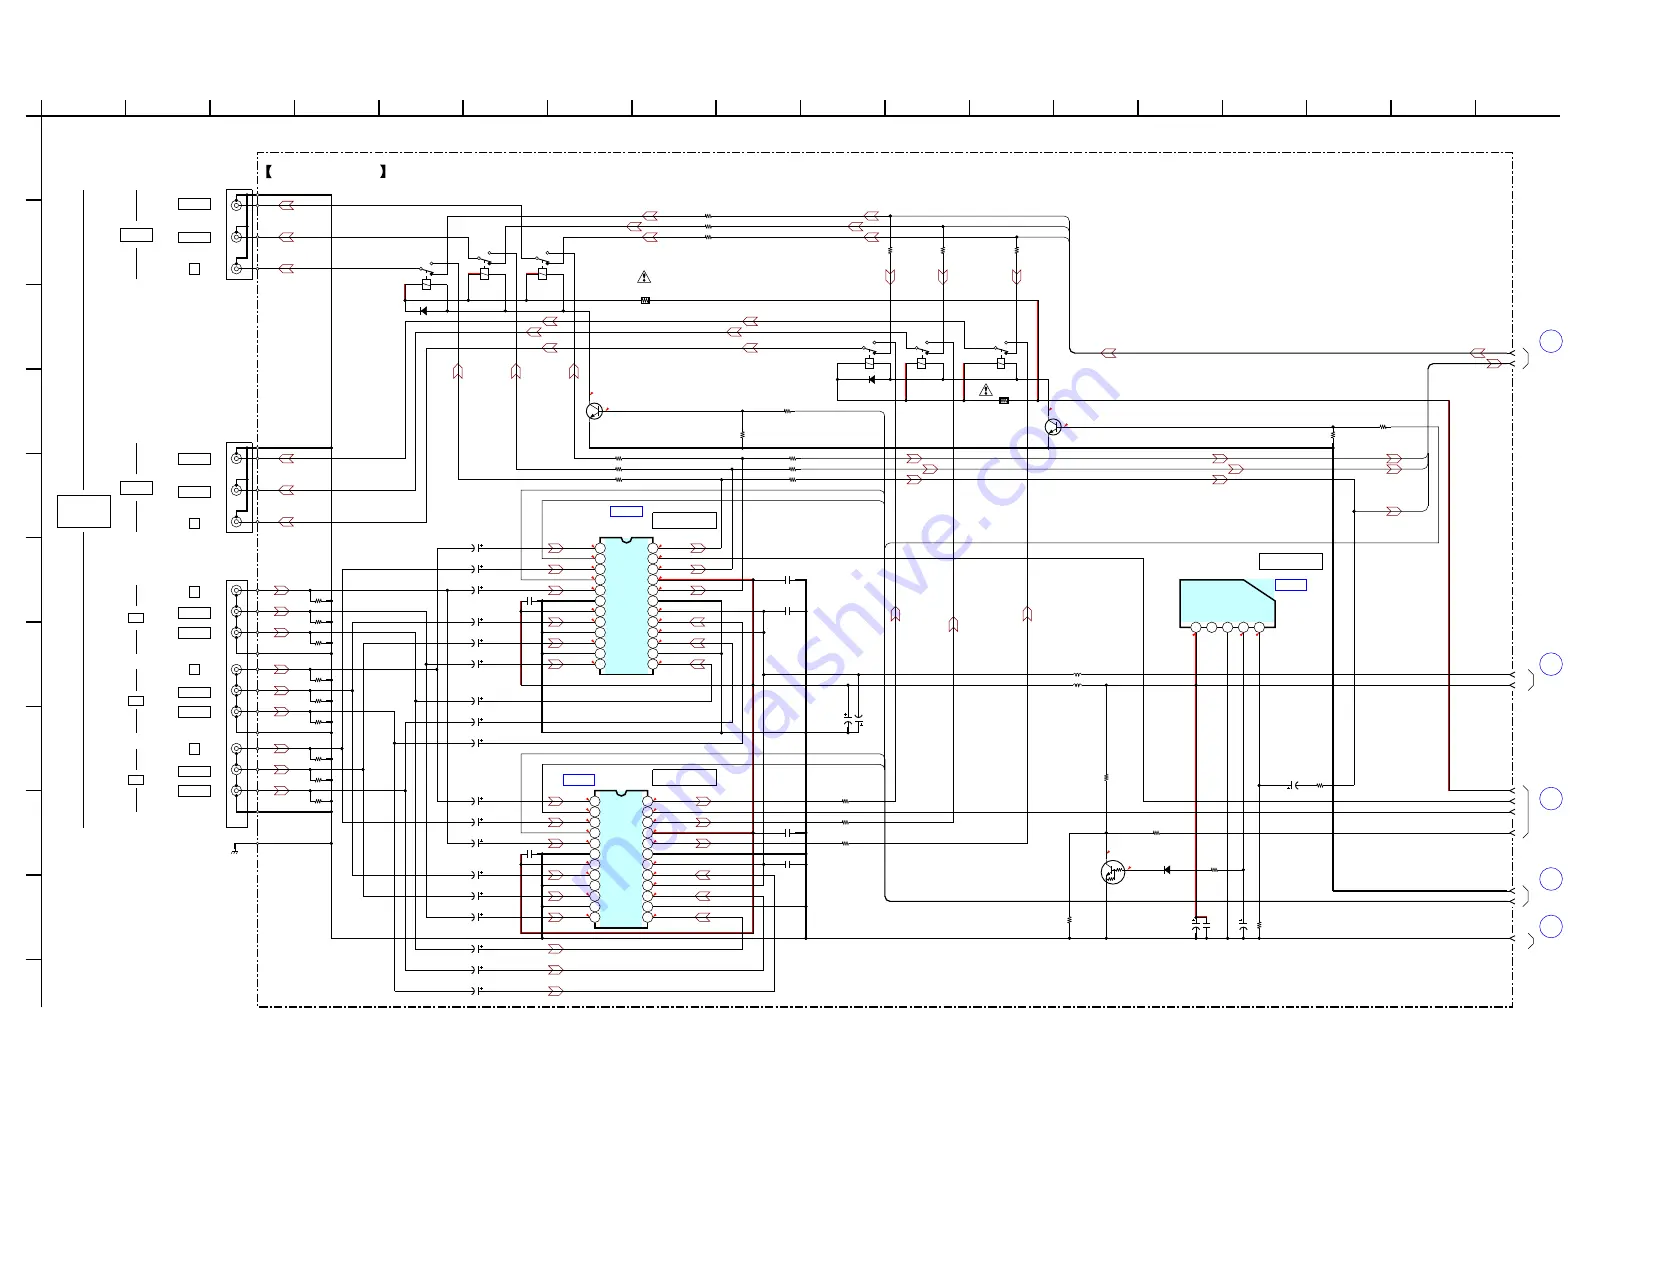
Task: Select the blue label box beside the regulator
Action: pos(1291,585)
